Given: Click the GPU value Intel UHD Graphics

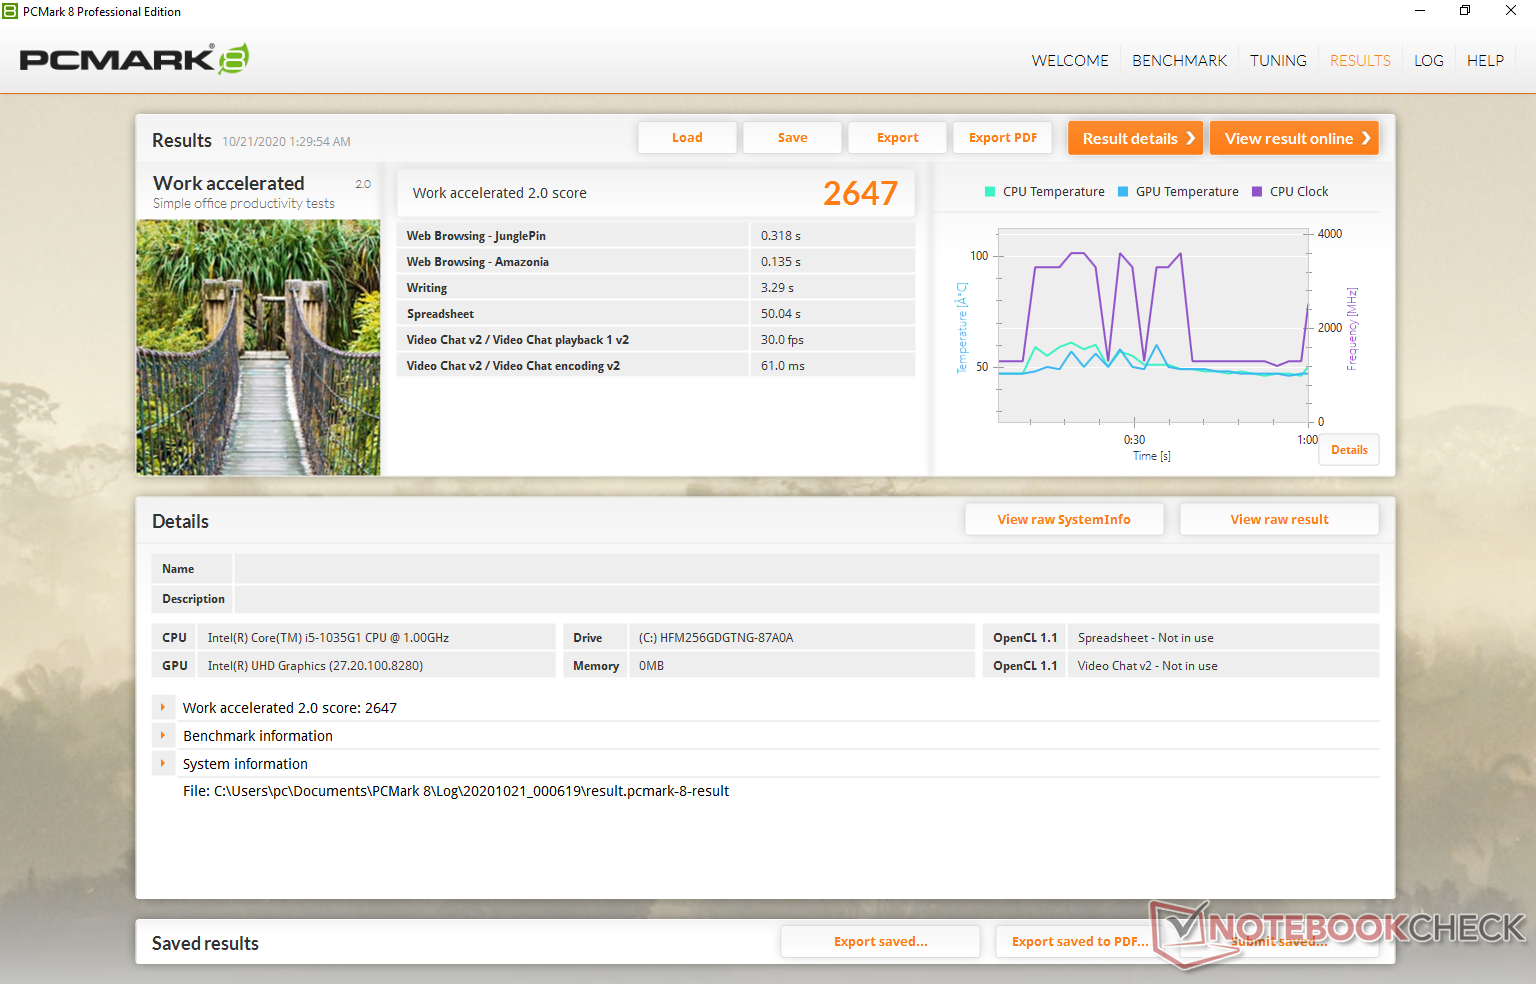Looking at the screenshot, I should coord(315,666).
